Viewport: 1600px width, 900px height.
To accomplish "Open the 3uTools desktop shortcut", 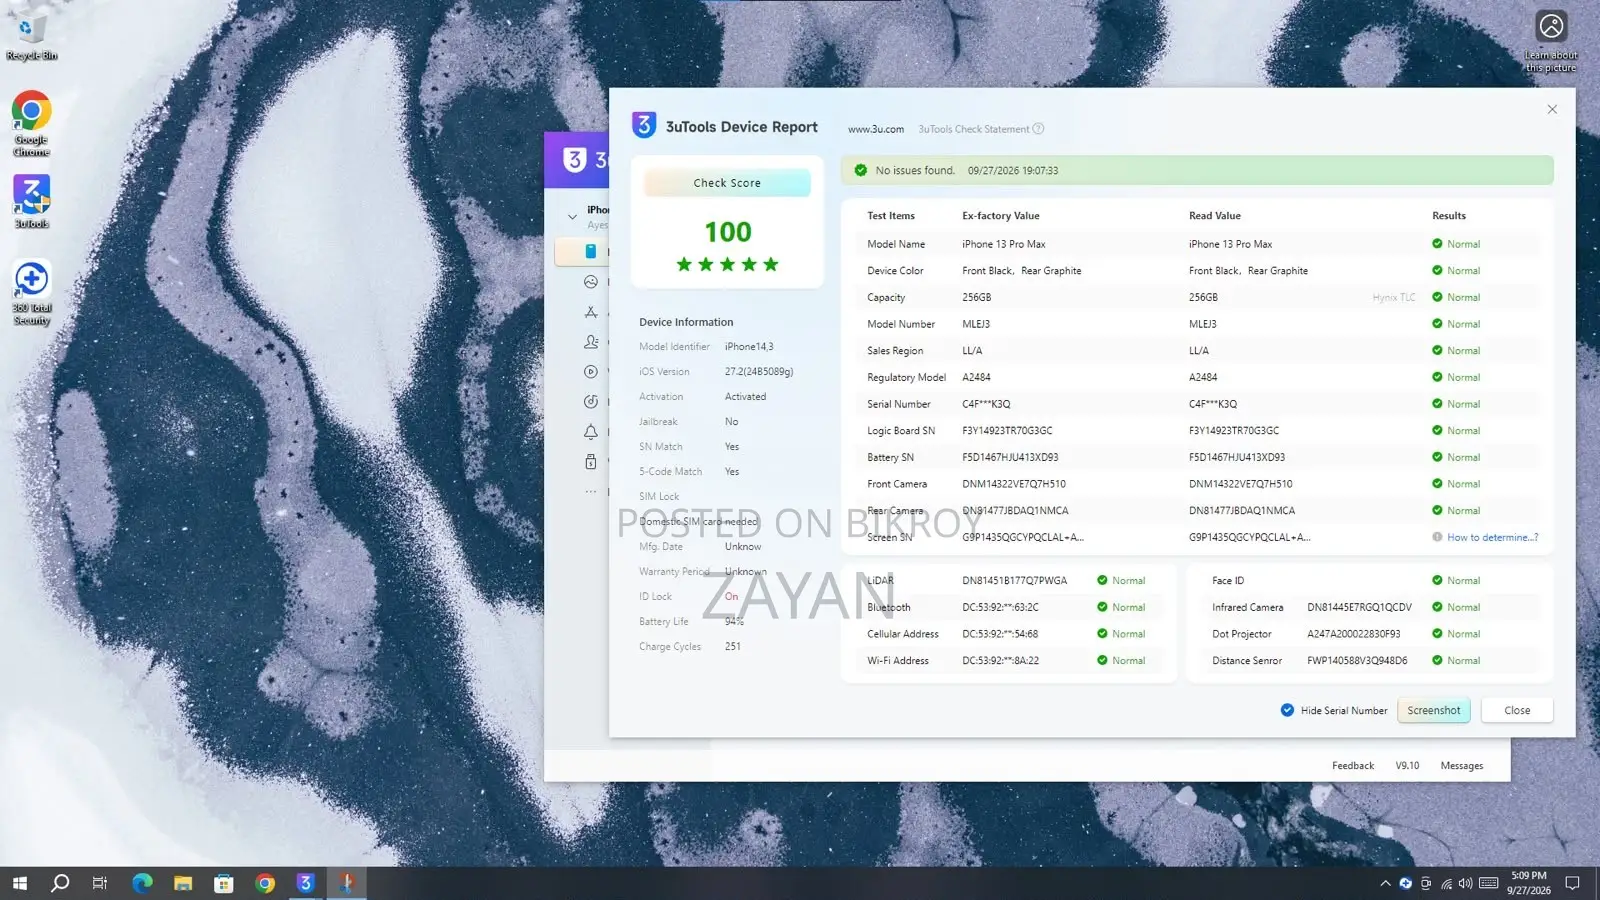I will 31,201.
